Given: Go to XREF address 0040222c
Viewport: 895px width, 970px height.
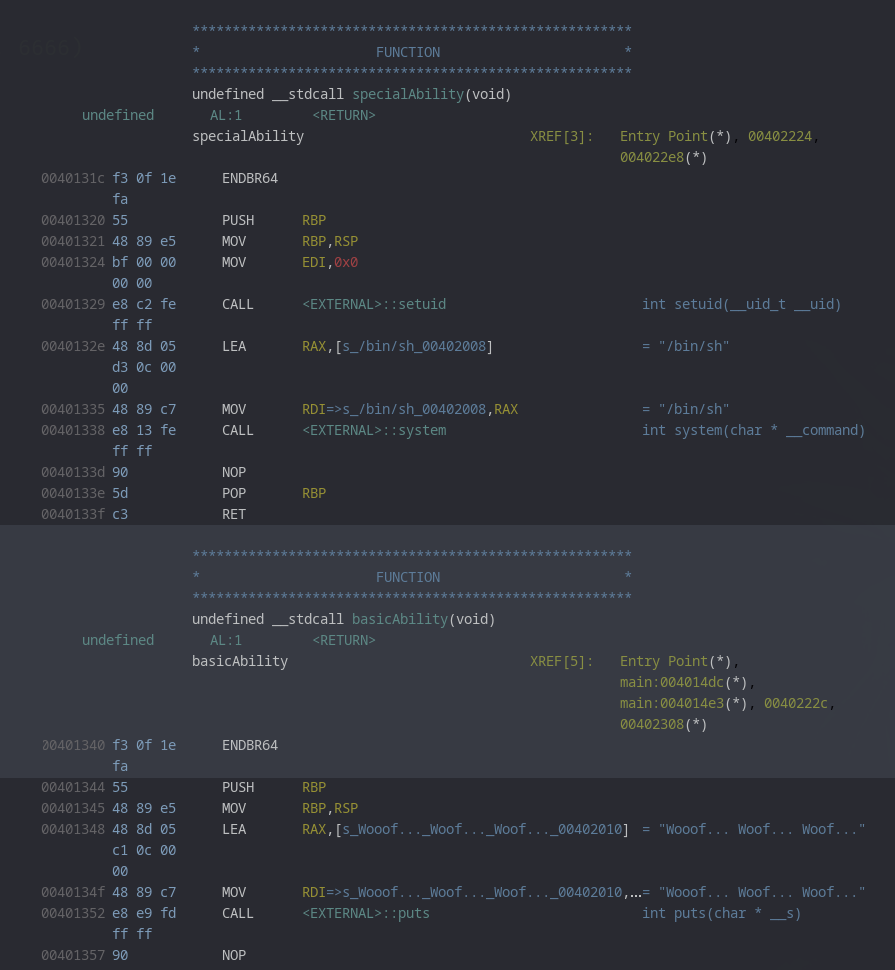Looking at the screenshot, I should 797,703.
